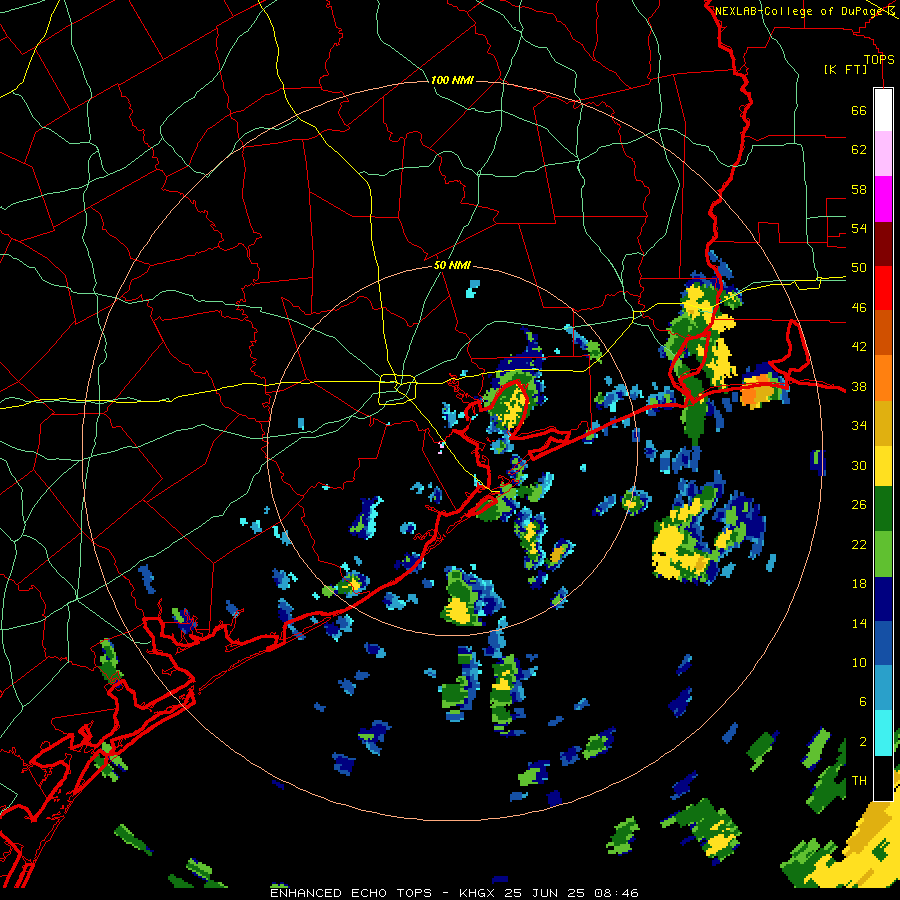The height and width of the screenshot is (900, 900).
Task: Select the 54 value on the legend
Action: point(859,228)
